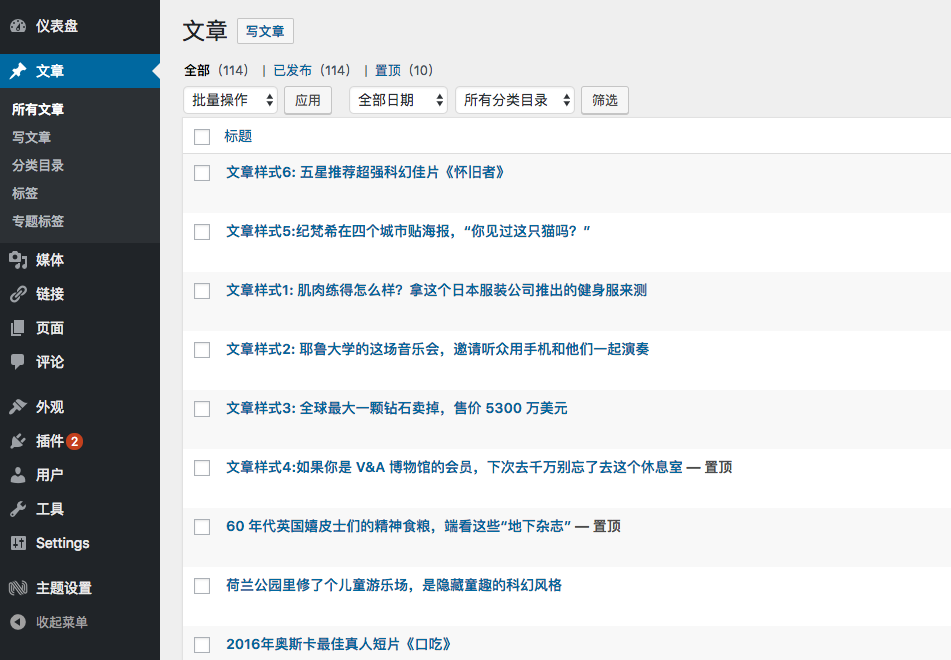Check the box for 文章样式5 post
Viewport: 951px width, 660px height.
pos(202,232)
